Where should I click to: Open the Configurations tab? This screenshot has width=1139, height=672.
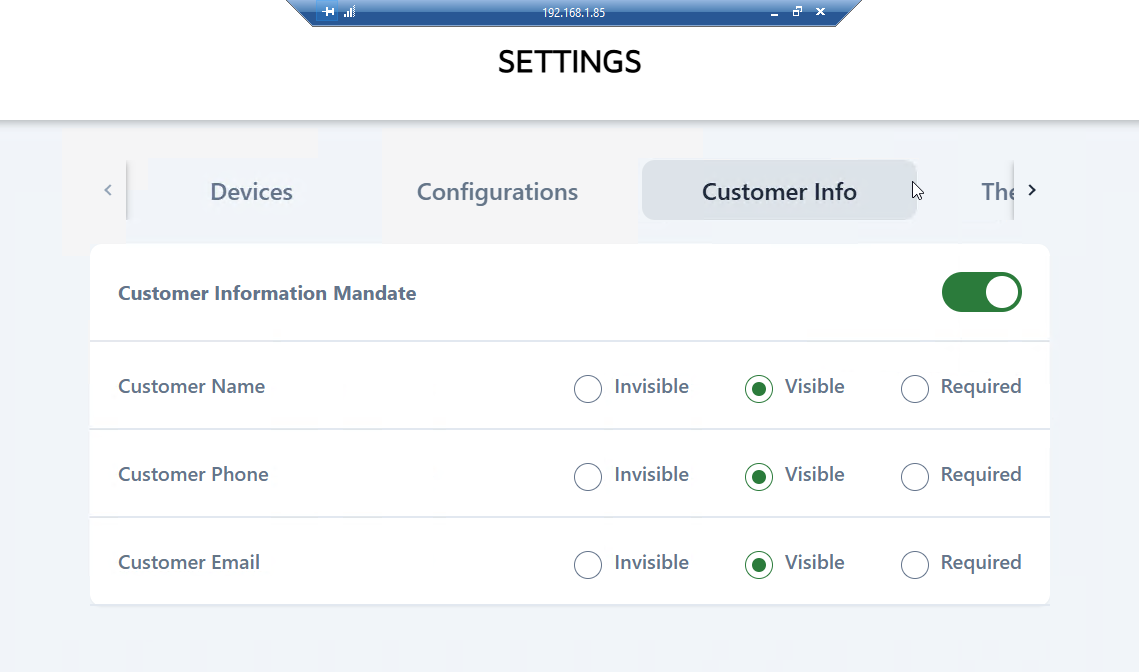[497, 191]
